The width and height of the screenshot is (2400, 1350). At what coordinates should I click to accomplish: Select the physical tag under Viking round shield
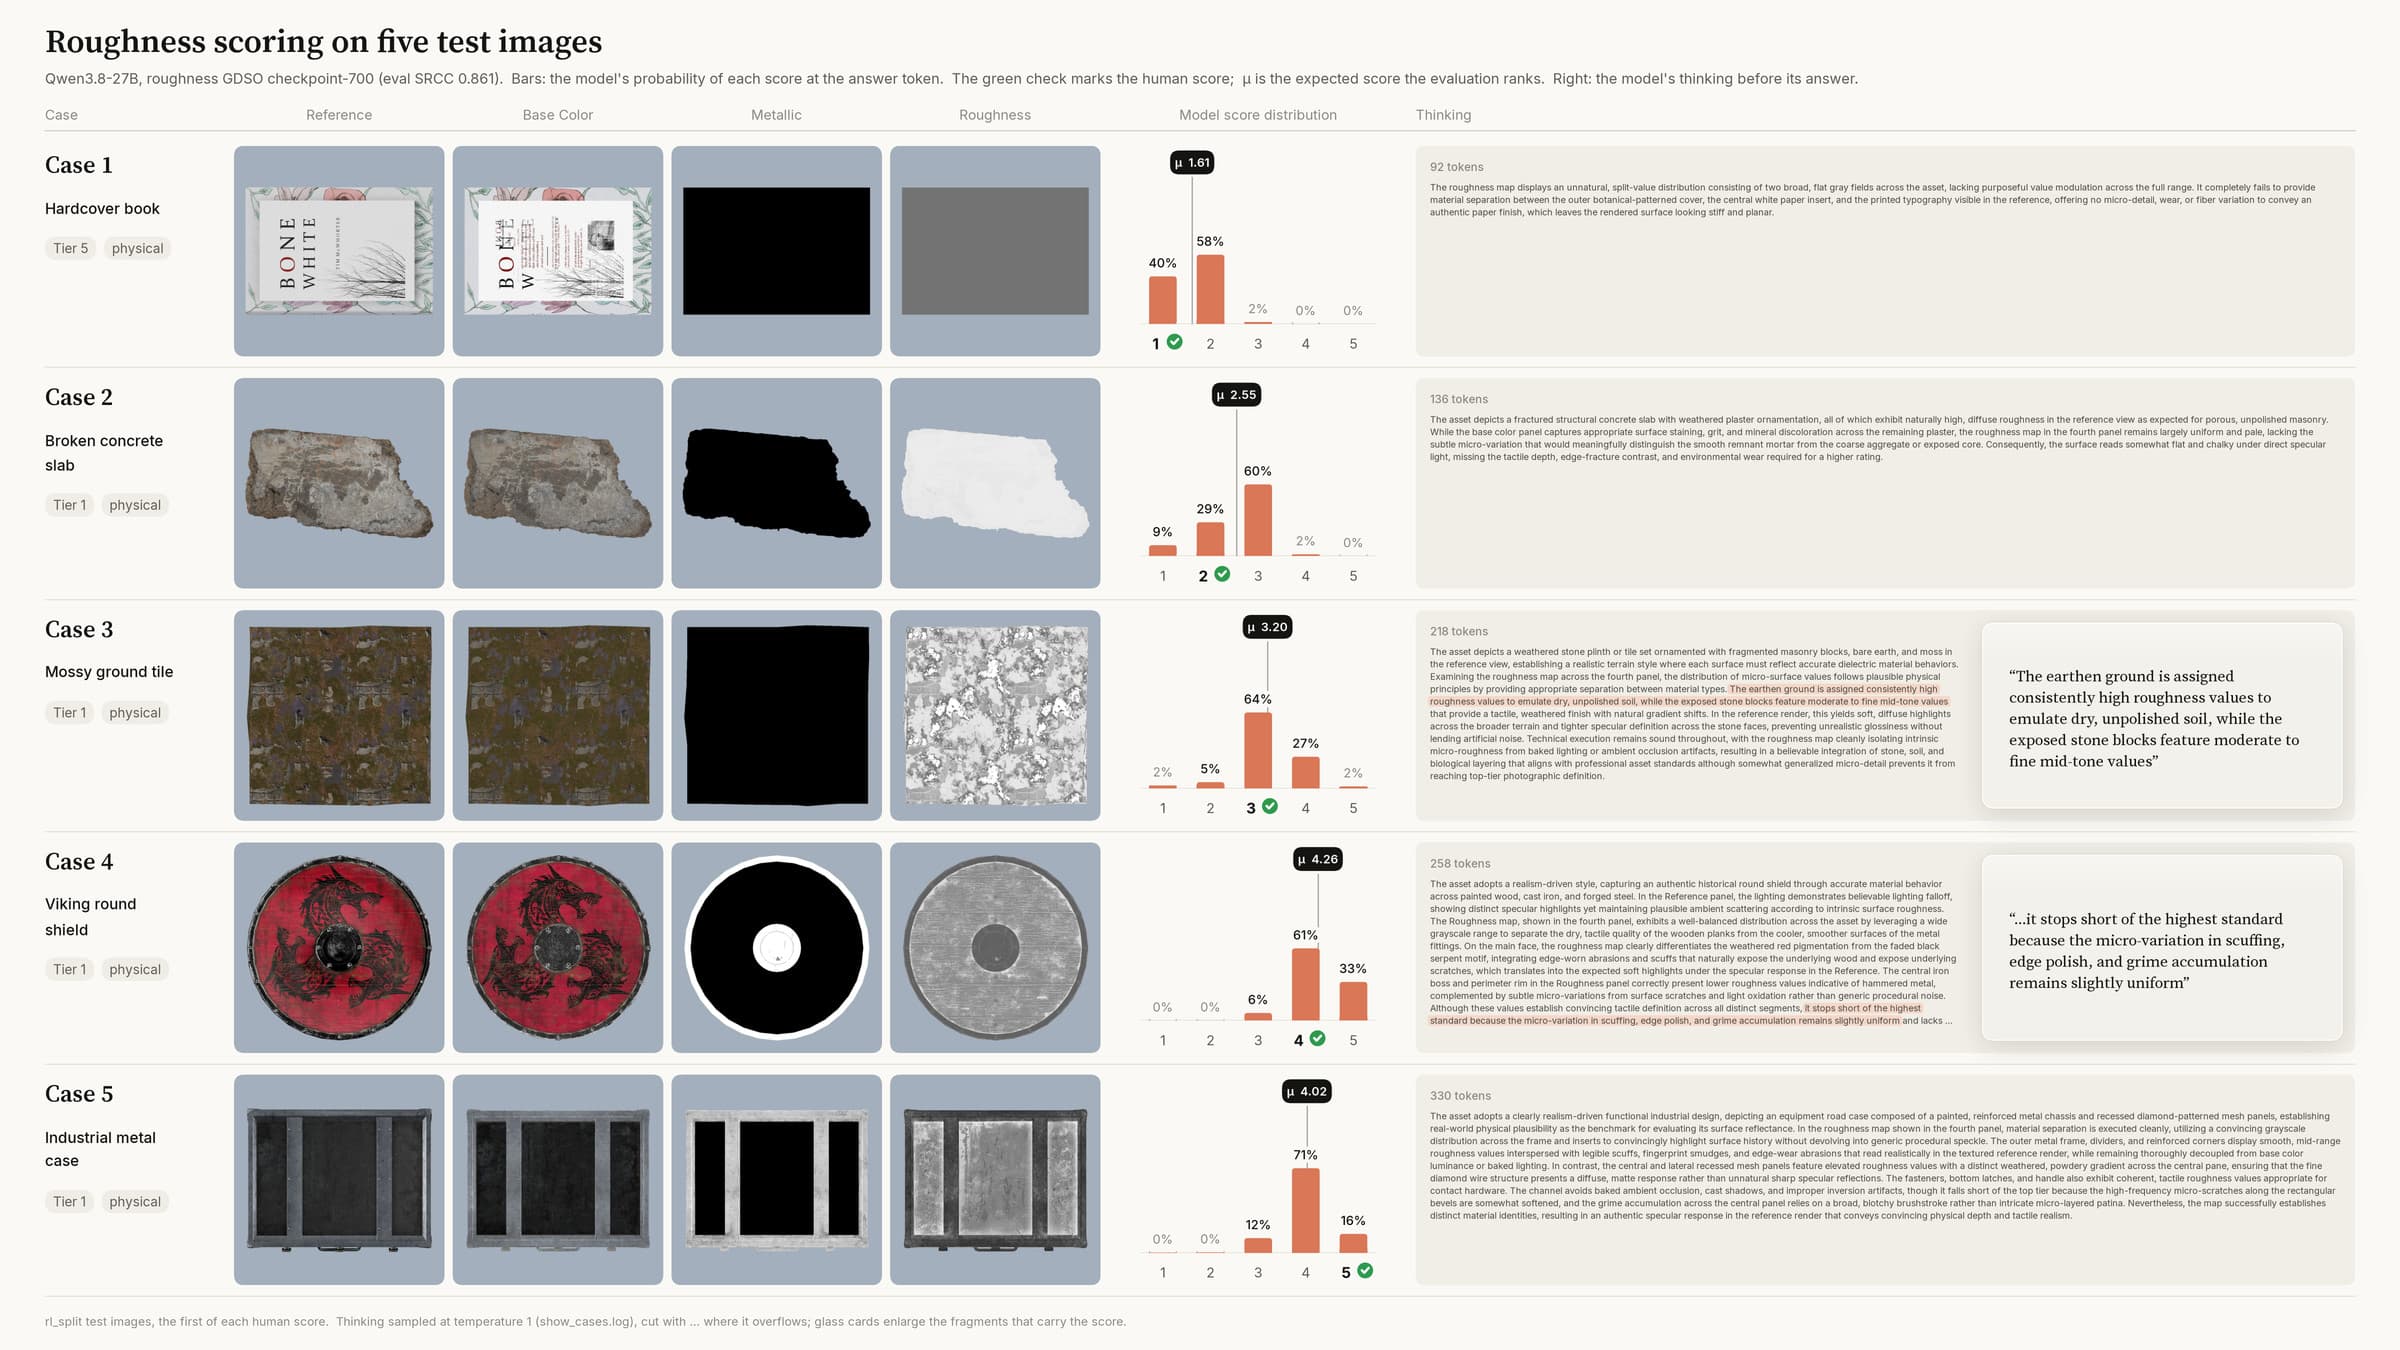point(135,969)
